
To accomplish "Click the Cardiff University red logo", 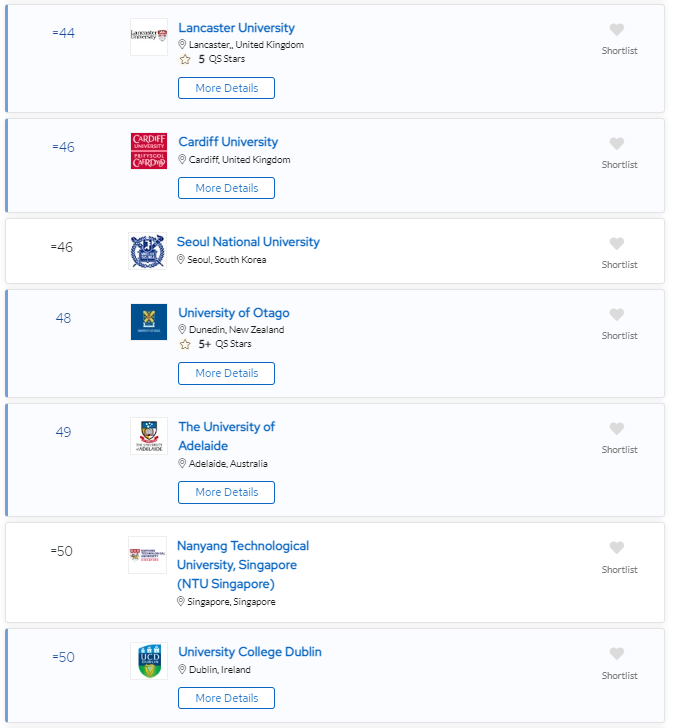I will (x=149, y=151).
